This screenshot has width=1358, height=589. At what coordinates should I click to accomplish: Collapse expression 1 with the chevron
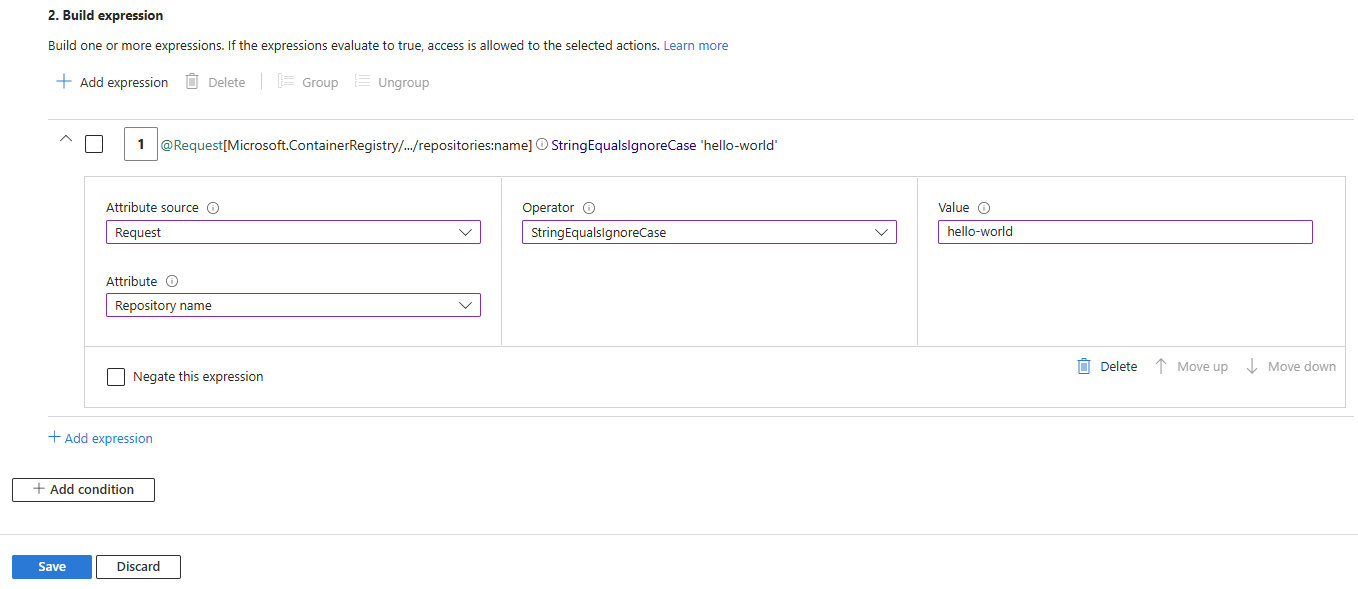pyautogui.click(x=66, y=140)
